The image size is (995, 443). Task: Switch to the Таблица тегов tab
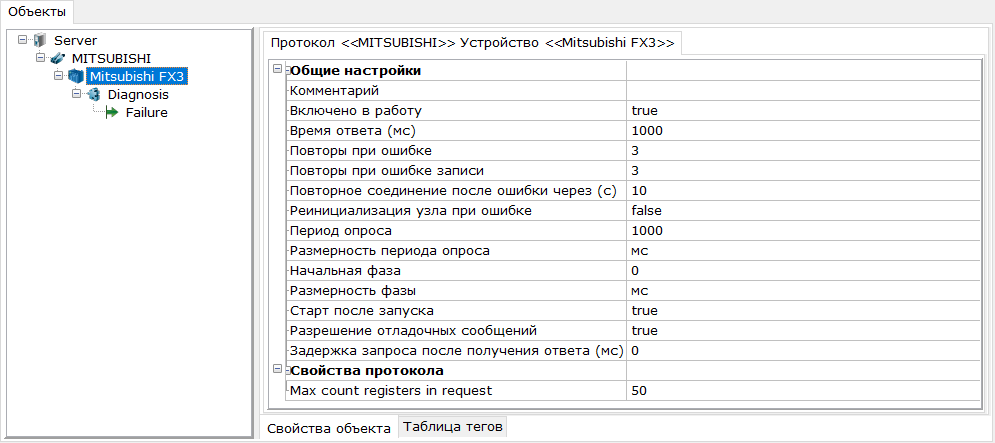(x=453, y=426)
